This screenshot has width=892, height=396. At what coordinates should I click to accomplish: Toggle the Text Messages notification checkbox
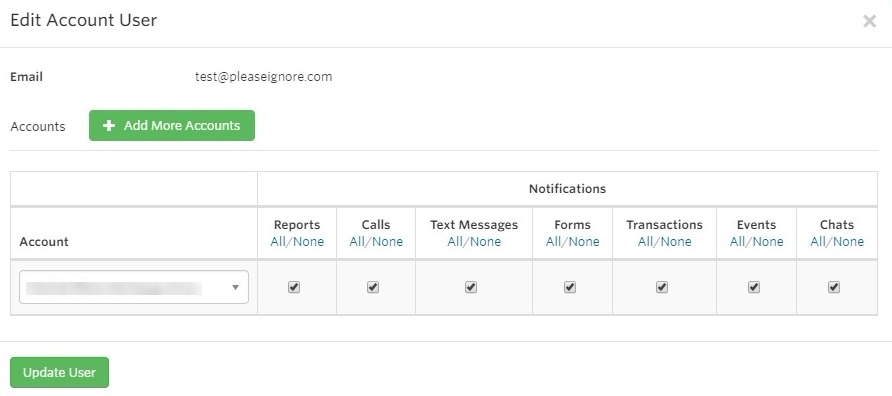coord(470,287)
